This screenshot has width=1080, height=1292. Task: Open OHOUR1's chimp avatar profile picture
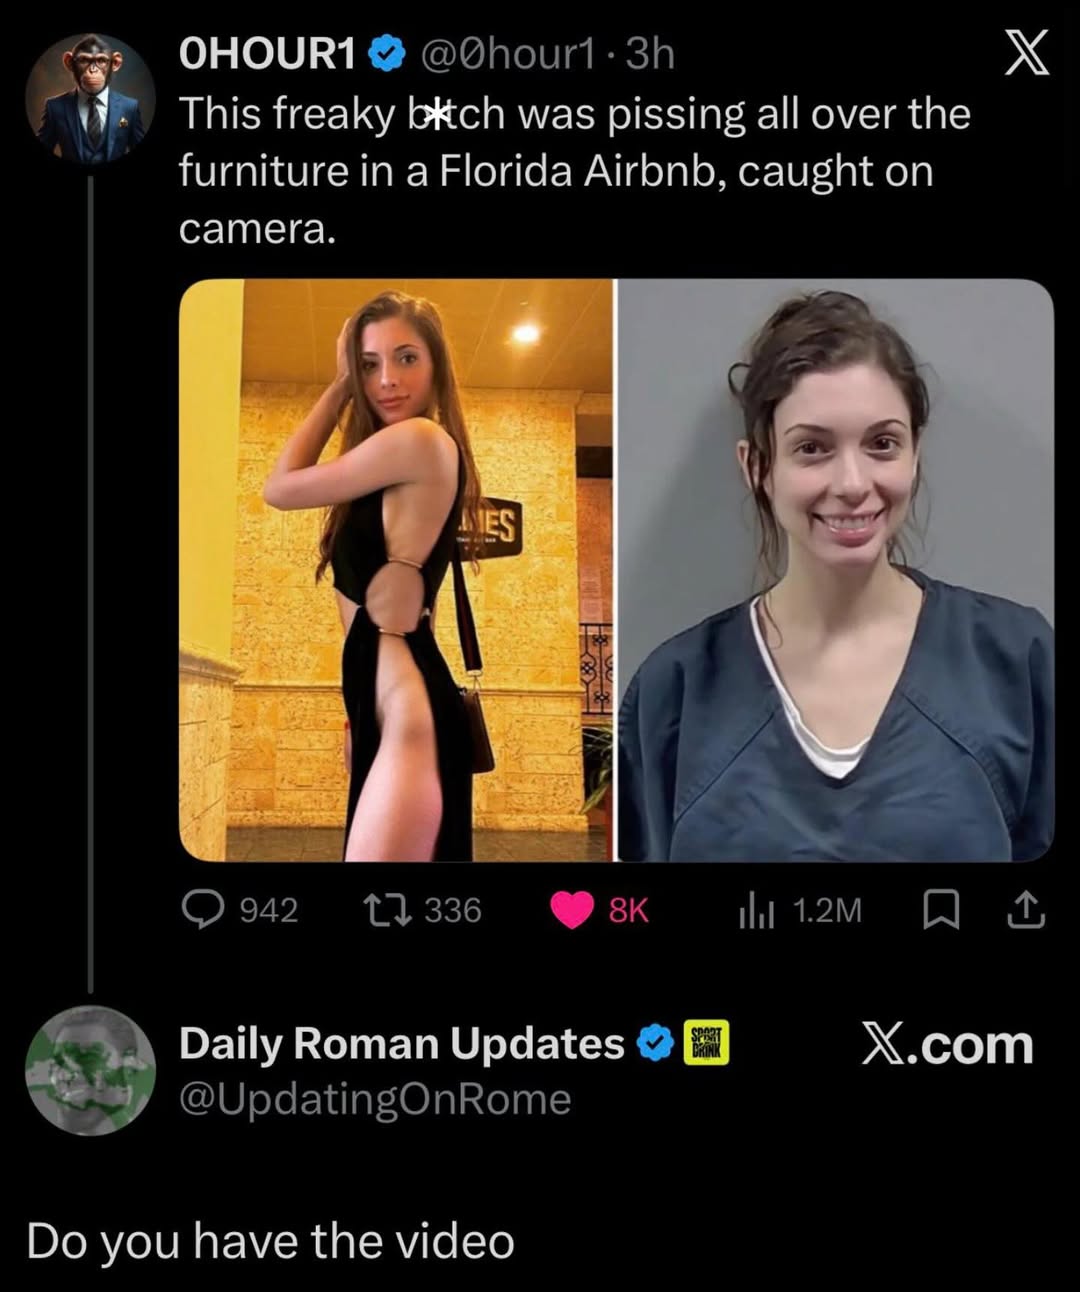pyautogui.click(x=90, y=98)
